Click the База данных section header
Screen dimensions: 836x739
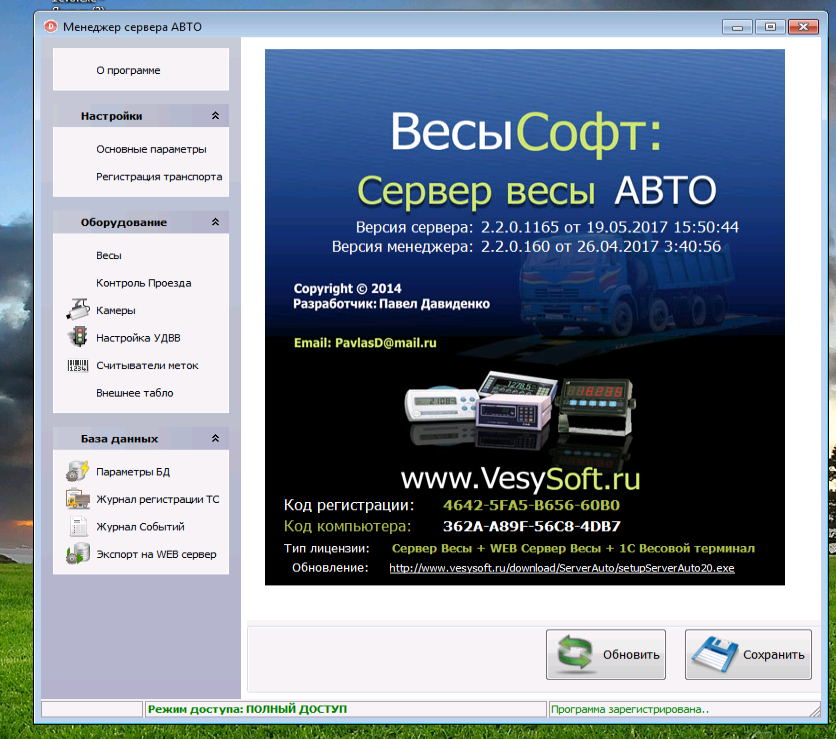[x=141, y=438]
